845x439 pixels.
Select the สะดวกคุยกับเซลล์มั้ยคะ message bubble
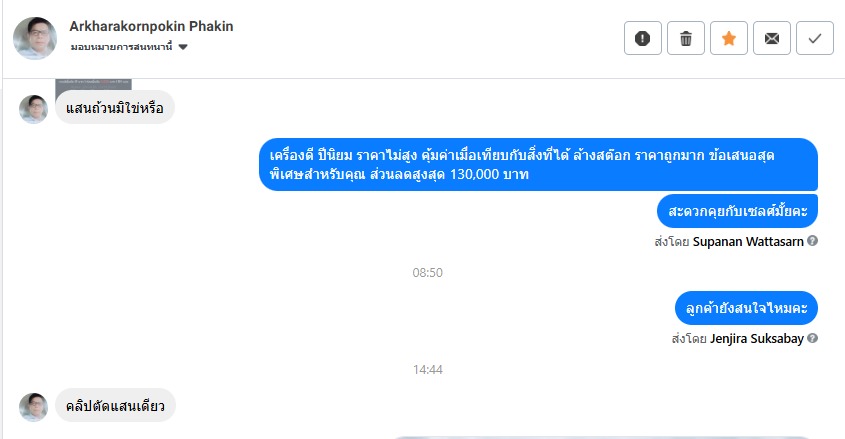pyautogui.click(x=738, y=211)
